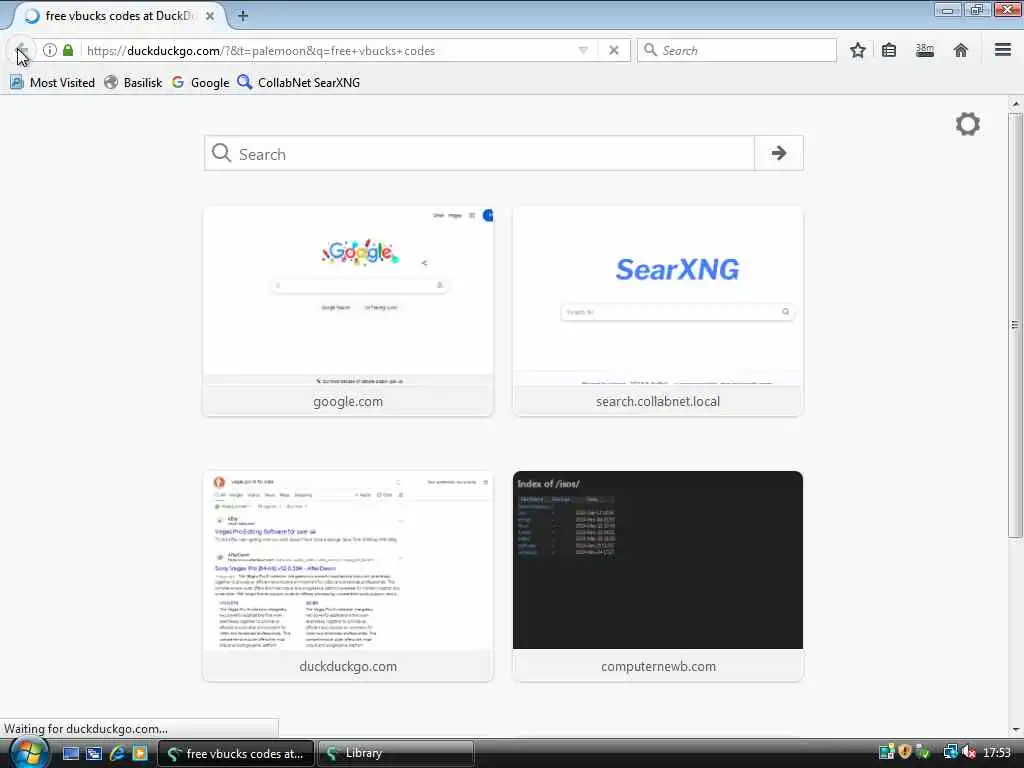
Task: Open the Most Visited bookmarks folder
Action: pyautogui.click(x=53, y=83)
